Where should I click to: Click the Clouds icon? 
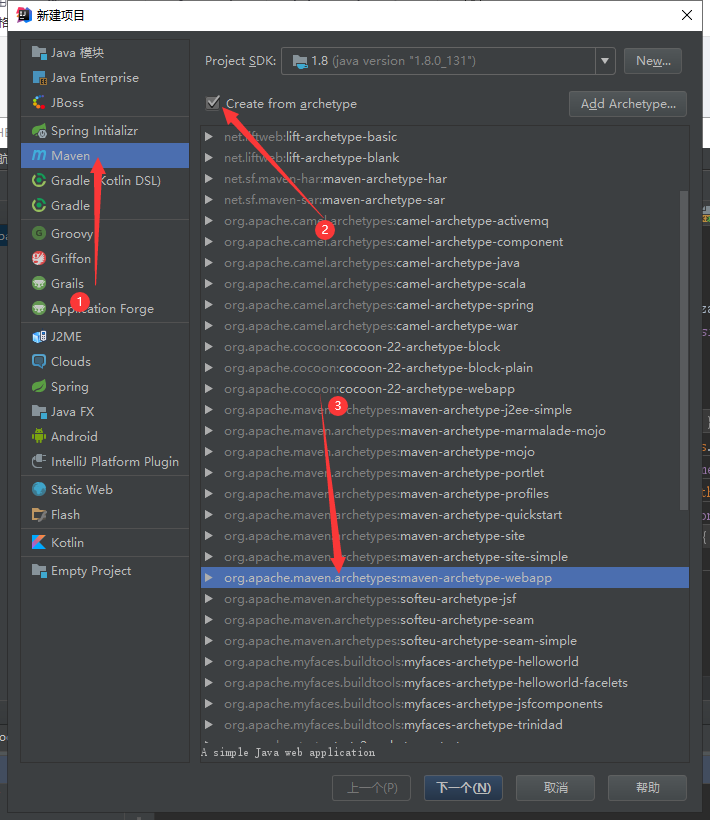pyautogui.click(x=39, y=361)
